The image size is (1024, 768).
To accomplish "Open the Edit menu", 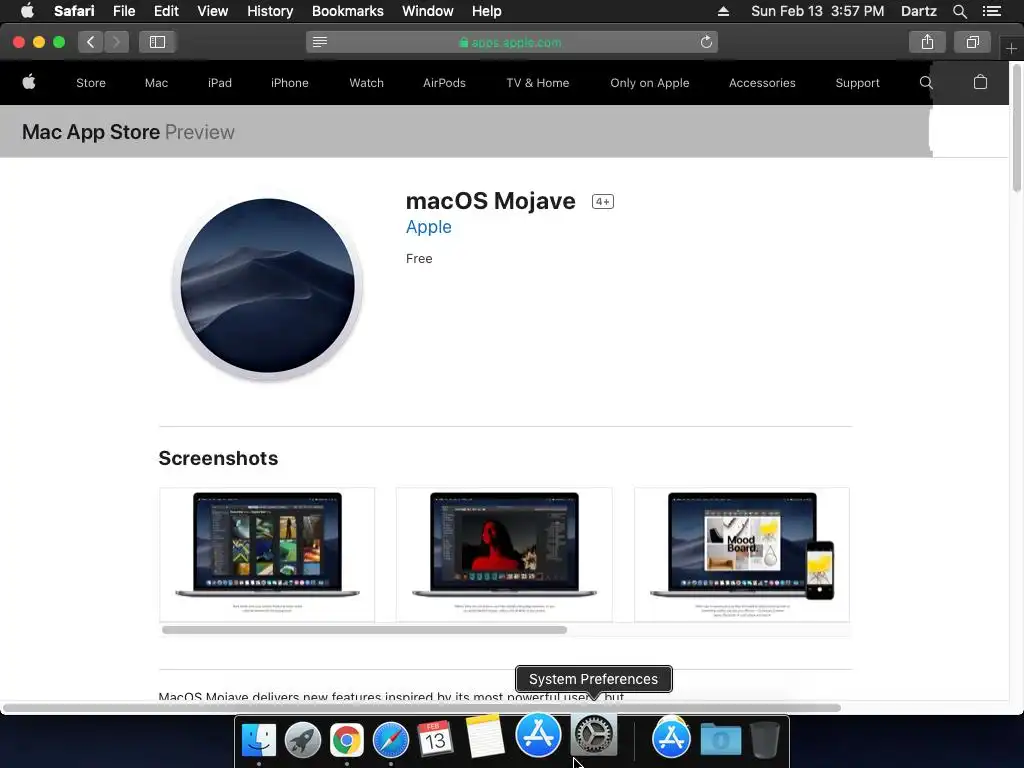I will tap(166, 11).
